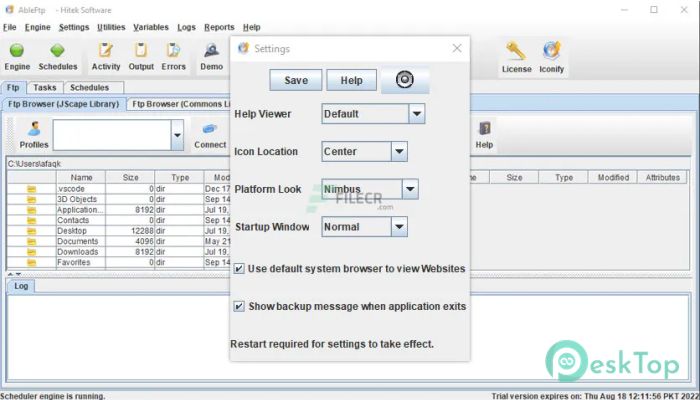The image size is (700, 400).
Task: Open the Output log icon
Action: [x=141, y=56]
